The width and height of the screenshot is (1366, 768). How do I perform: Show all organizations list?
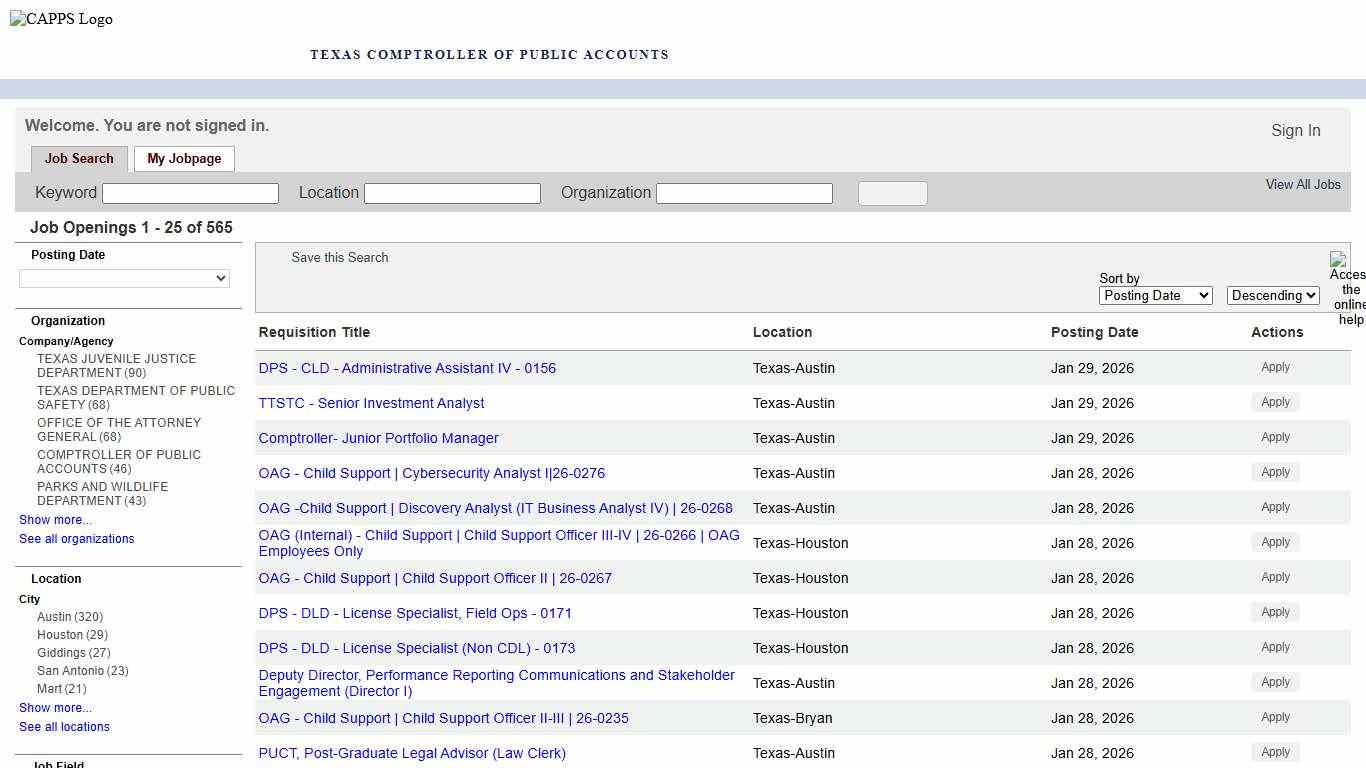click(76, 539)
